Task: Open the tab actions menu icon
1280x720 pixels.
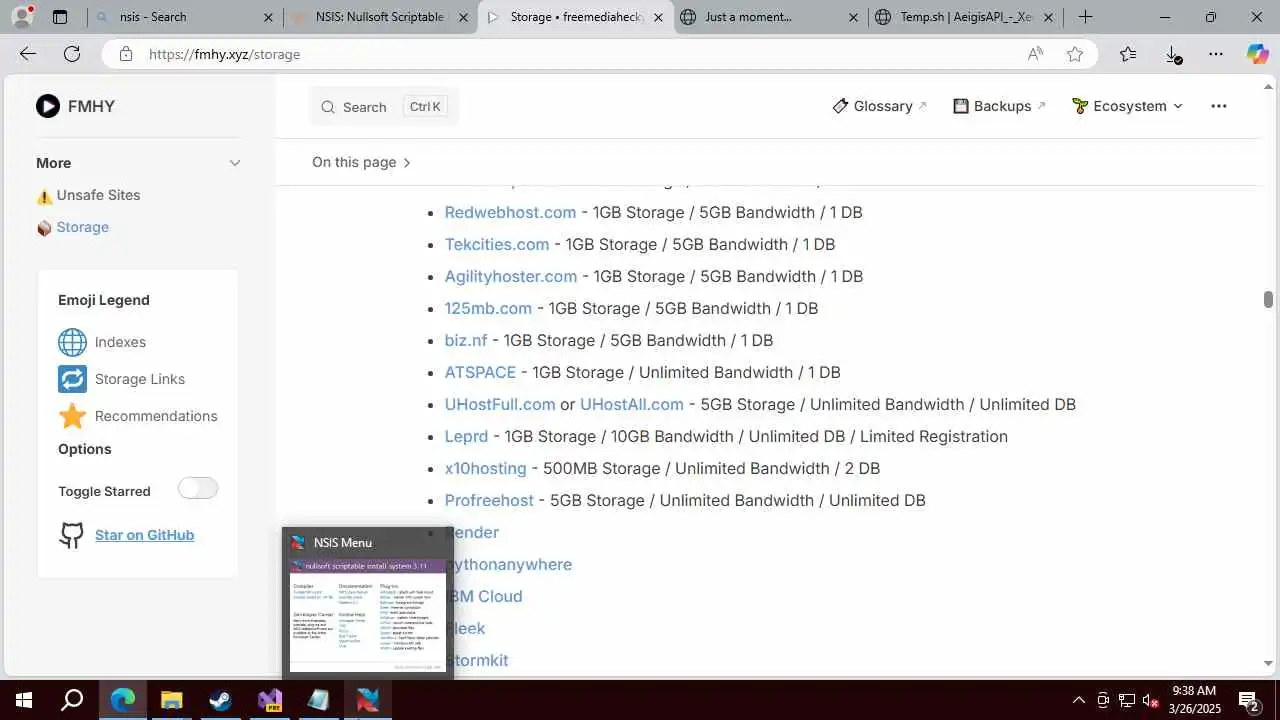Action: tap(60, 17)
